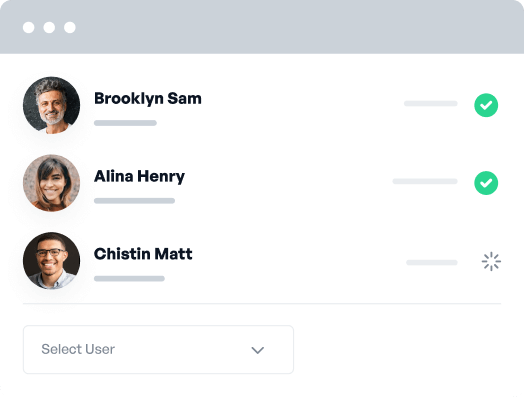The height and width of the screenshot is (398, 524).
Task: Click the chevron arrow in Select User
Action: tap(258, 350)
